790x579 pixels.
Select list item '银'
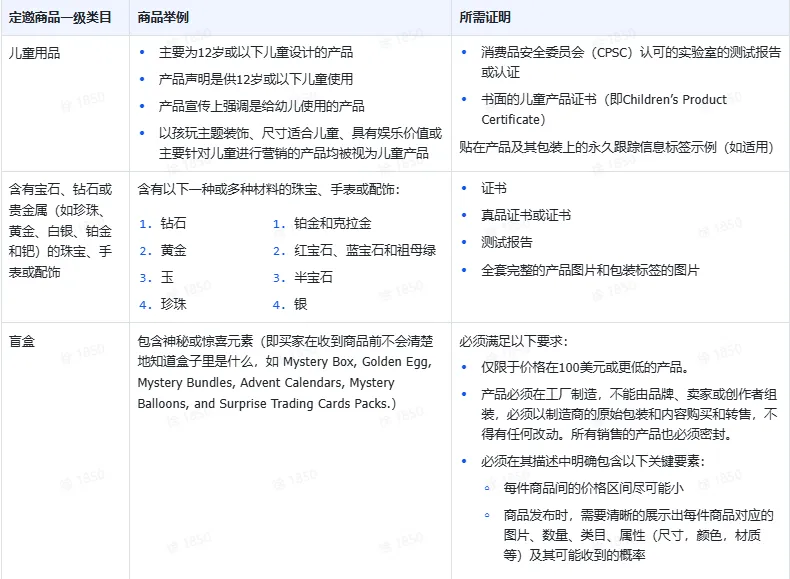tap(301, 304)
